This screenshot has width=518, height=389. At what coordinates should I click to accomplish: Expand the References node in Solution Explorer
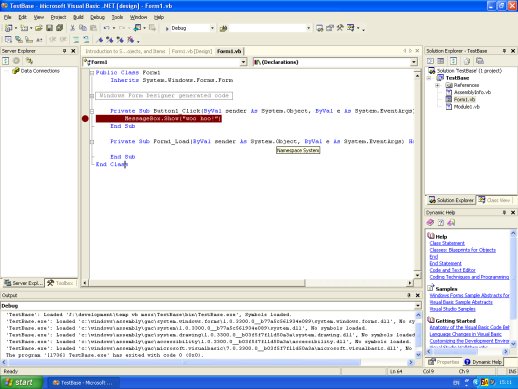point(437,85)
